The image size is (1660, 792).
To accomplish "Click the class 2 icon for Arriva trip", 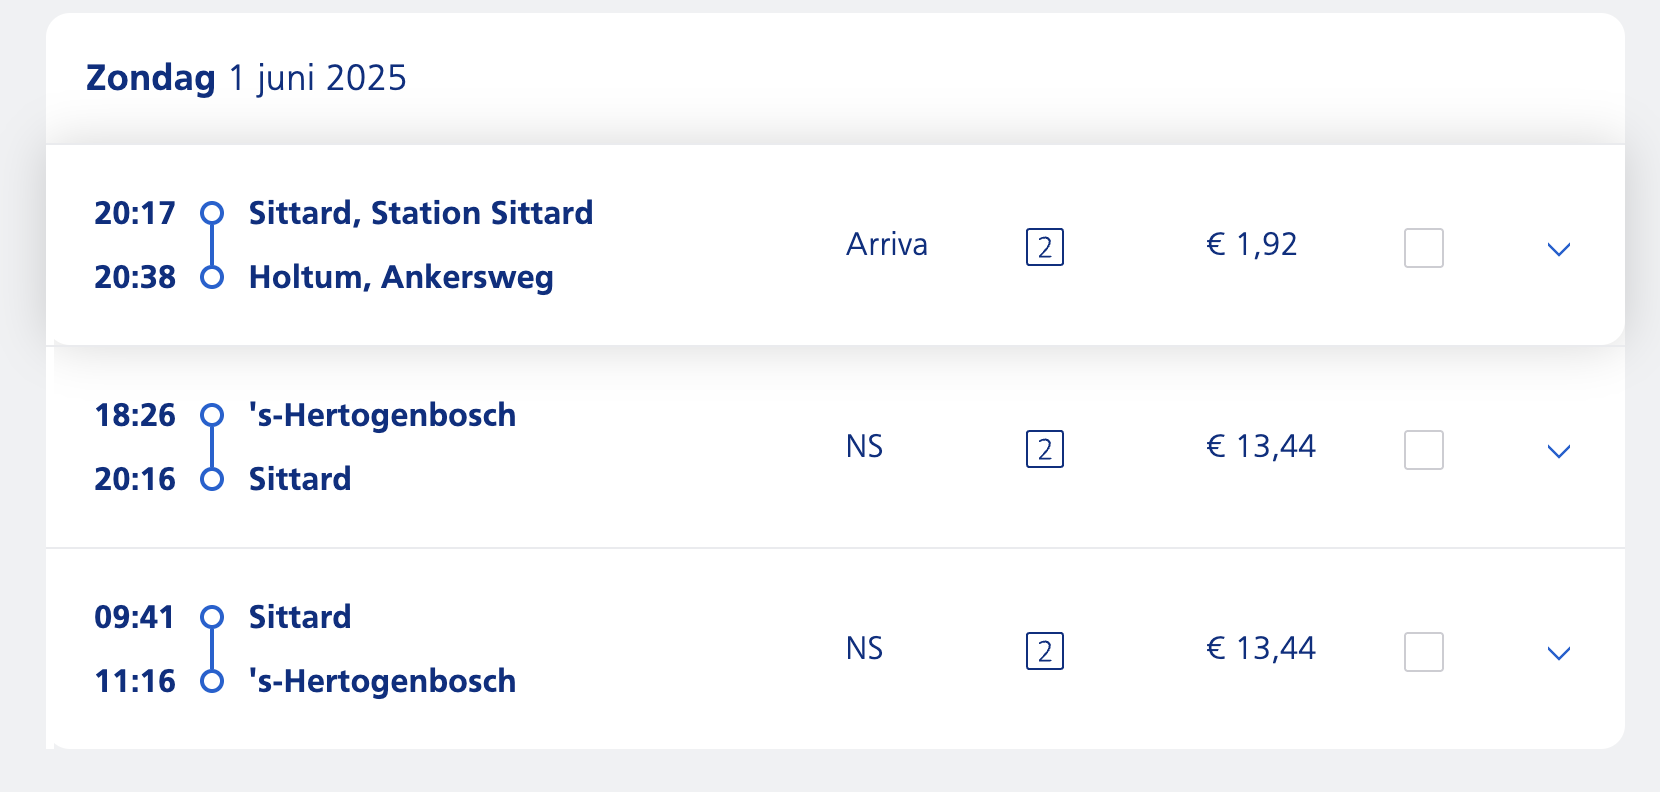I will coord(1044,247).
